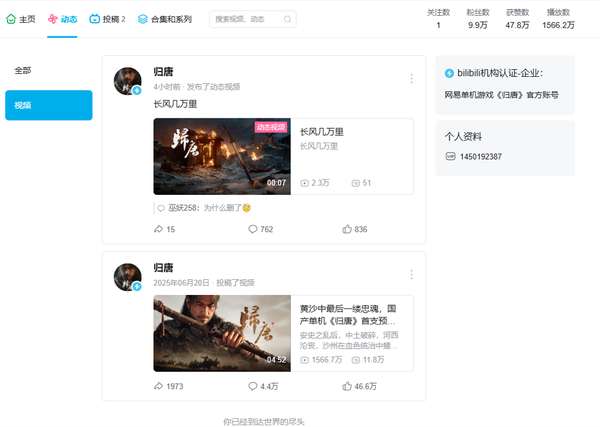Focus the video and dynamic search field
This screenshot has height=427, width=600.
(x=253, y=19)
